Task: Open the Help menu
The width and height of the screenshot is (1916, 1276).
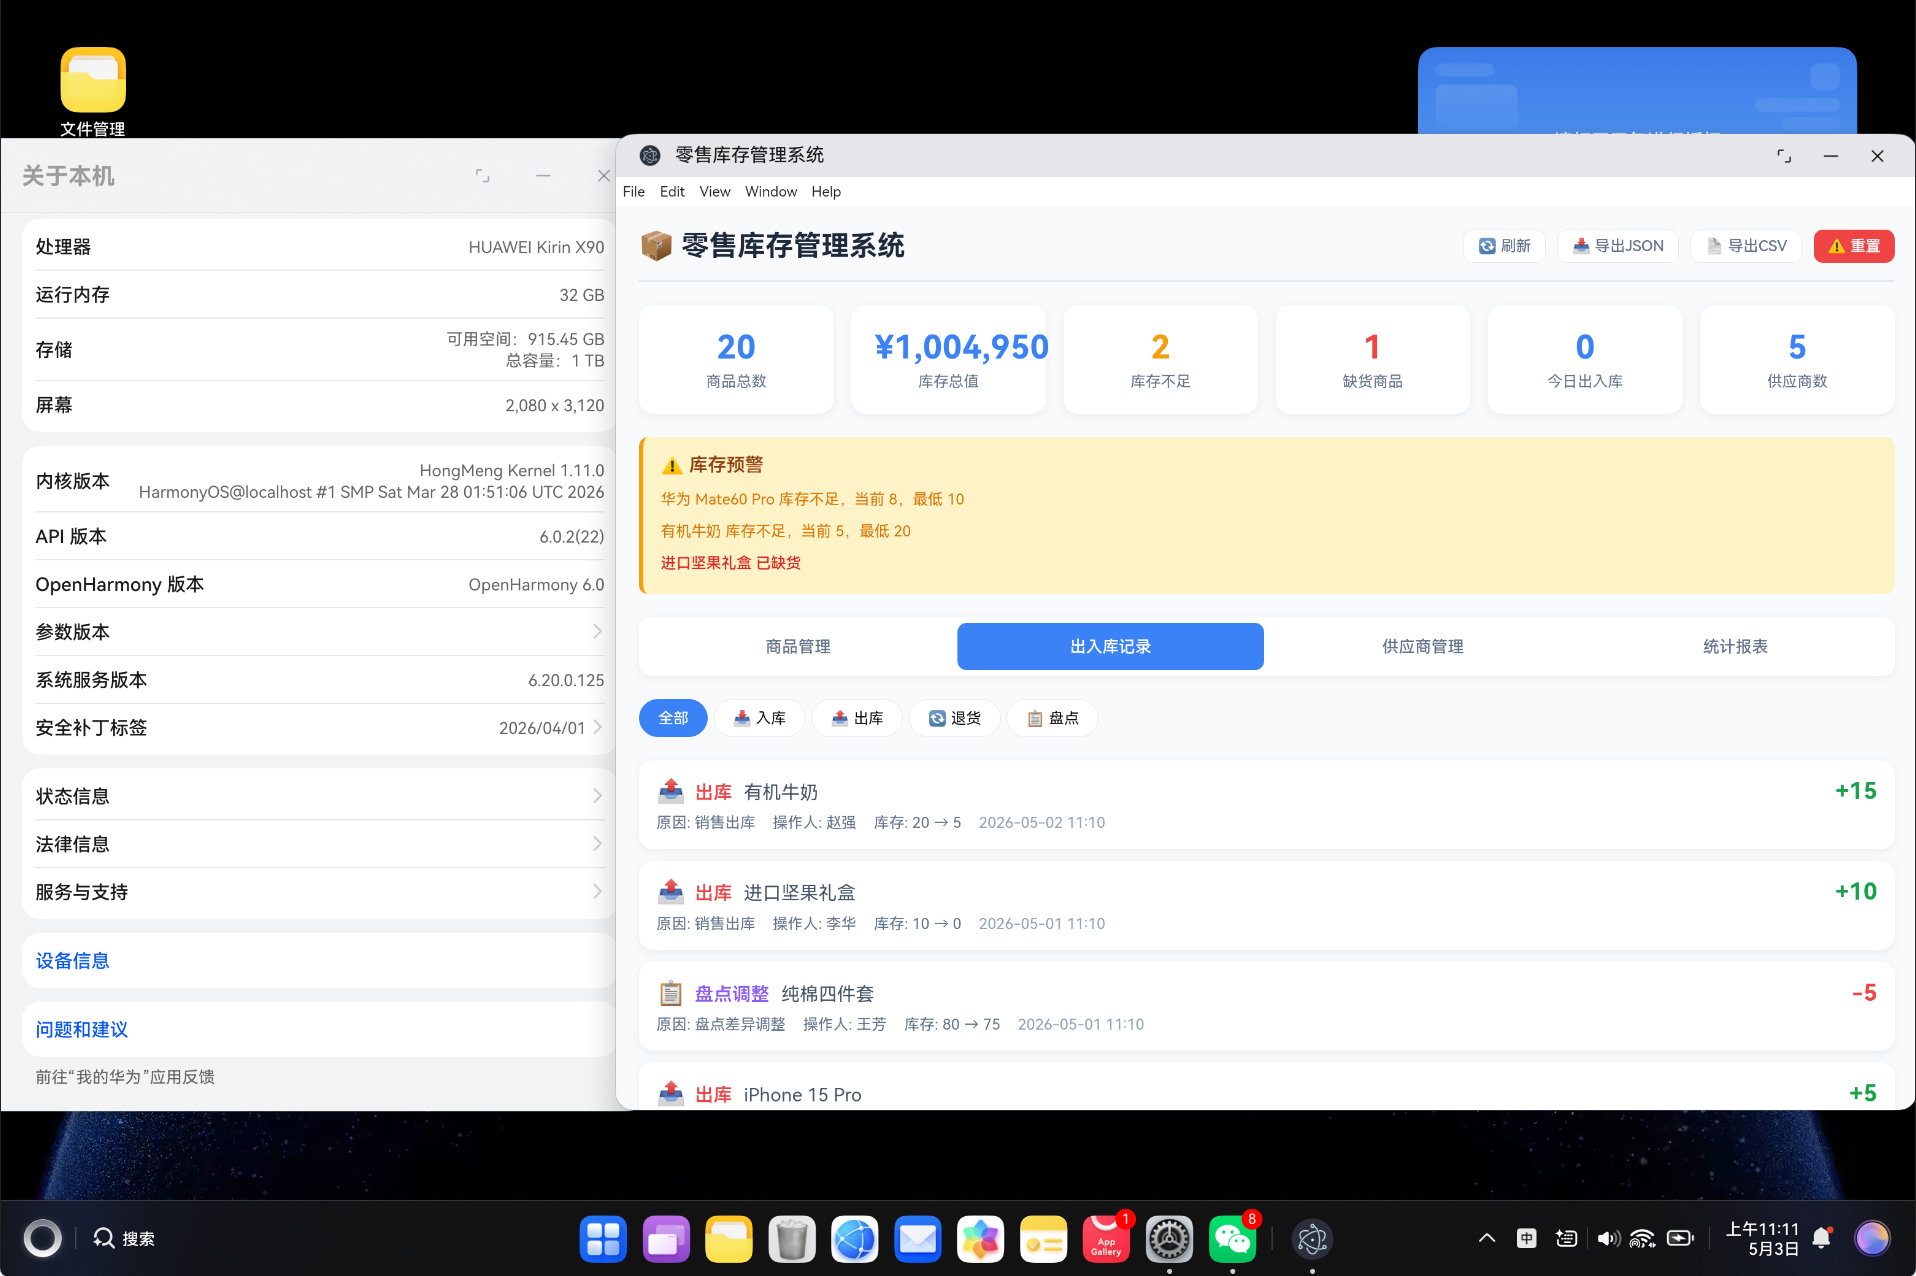Action: [826, 192]
